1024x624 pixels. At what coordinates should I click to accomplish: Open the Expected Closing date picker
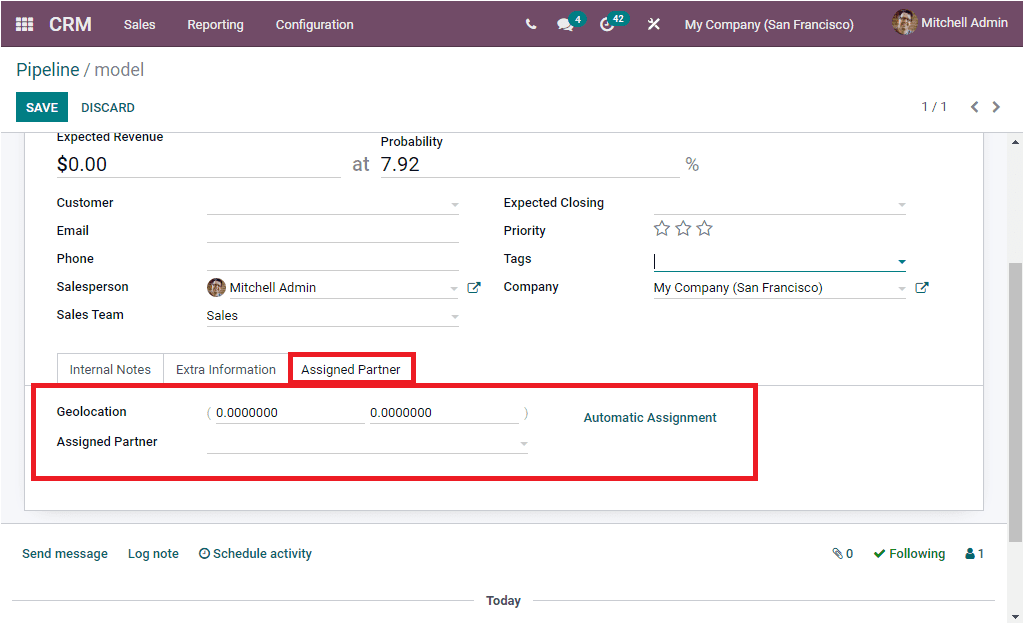point(780,203)
